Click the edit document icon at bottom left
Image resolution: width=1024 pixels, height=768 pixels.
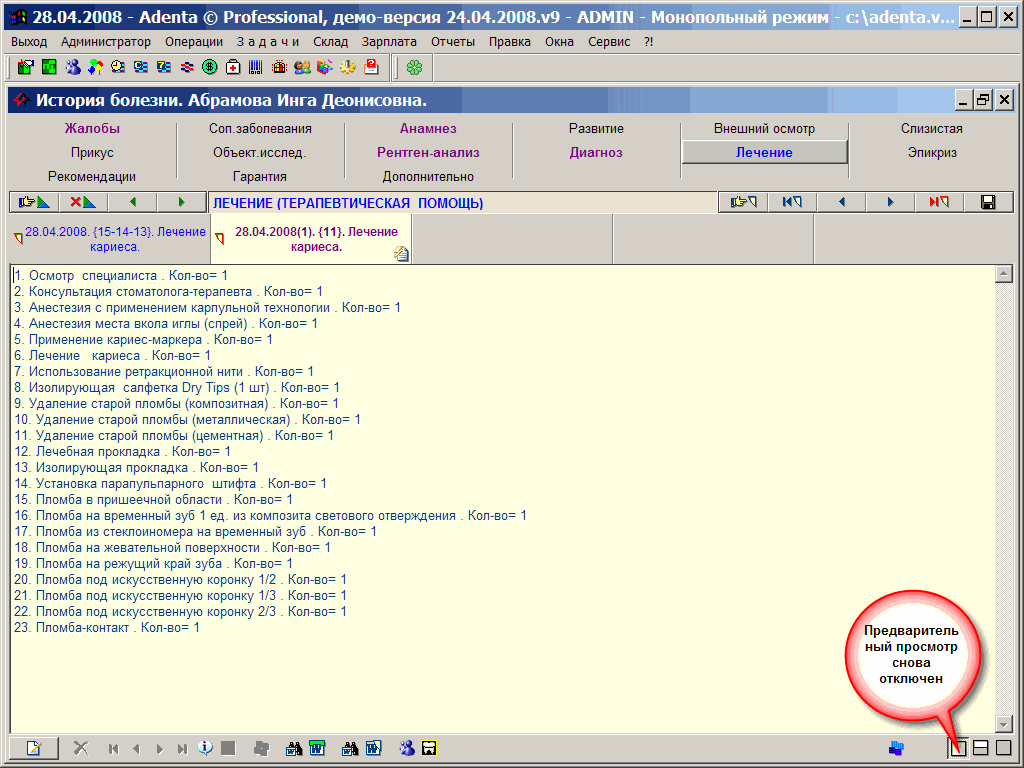click(x=34, y=747)
